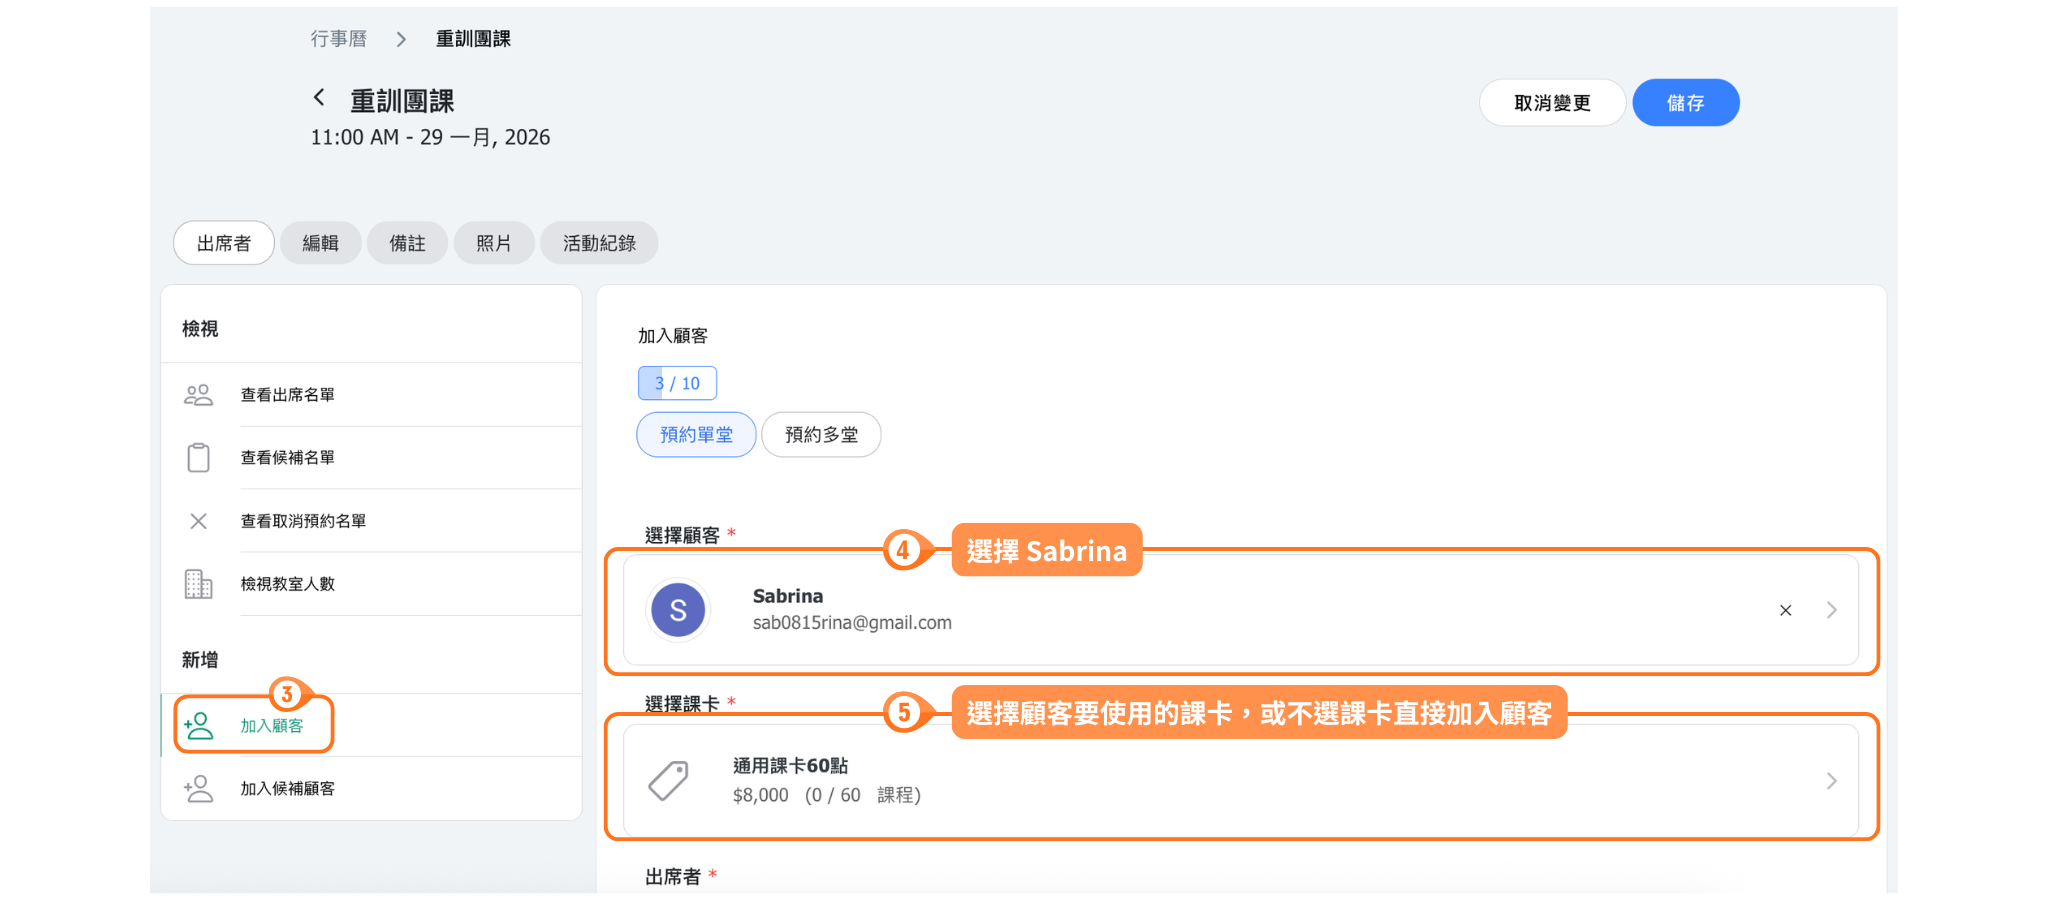Click Sabrina's purple avatar
The width and height of the screenshot is (2048, 900).
point(678,610)
